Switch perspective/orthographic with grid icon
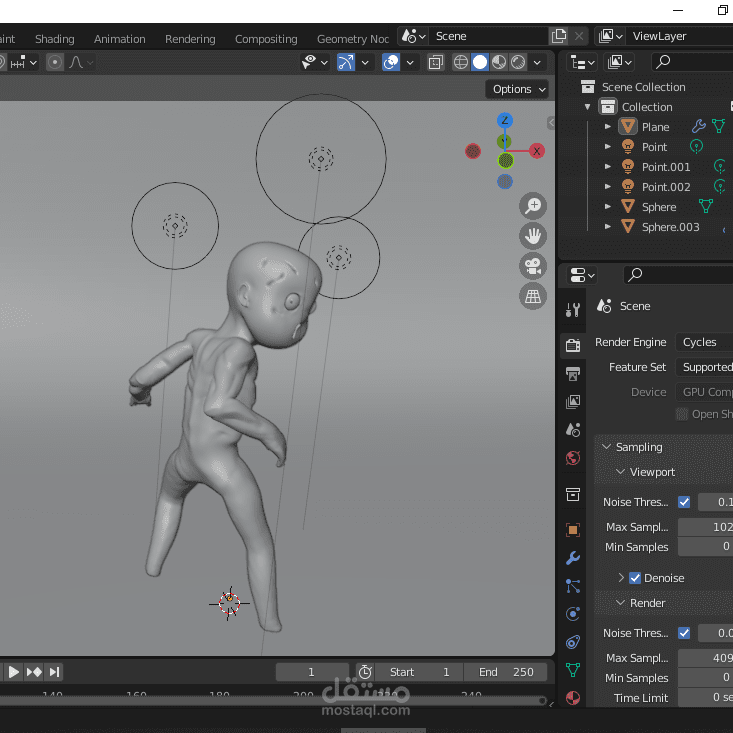The image size is (733, 733). coord(533,296)
